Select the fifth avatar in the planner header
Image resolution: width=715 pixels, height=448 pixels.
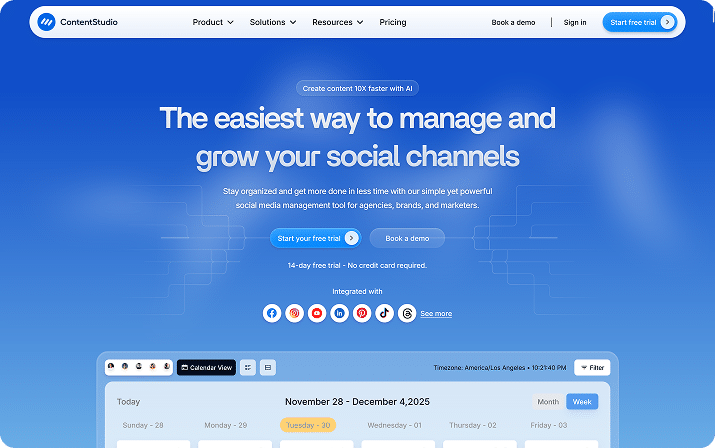[x=167, y=366]
